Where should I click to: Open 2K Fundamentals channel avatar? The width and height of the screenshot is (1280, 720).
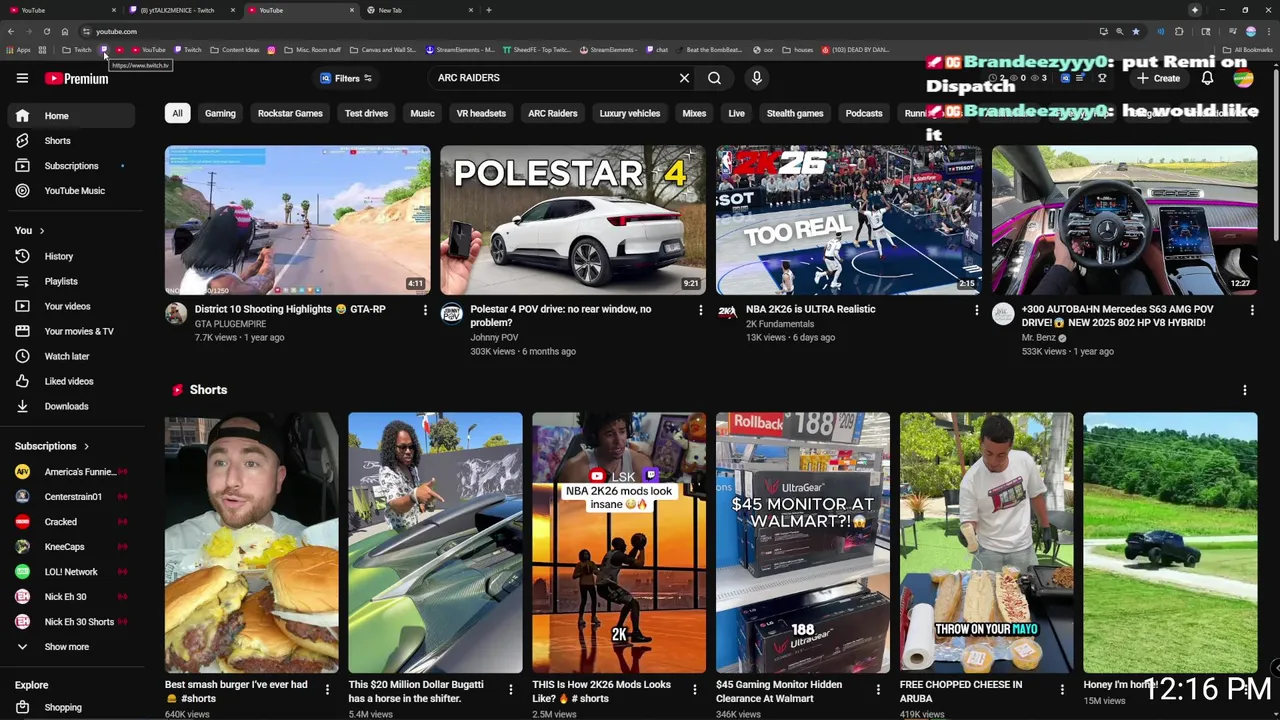(727, 314)
